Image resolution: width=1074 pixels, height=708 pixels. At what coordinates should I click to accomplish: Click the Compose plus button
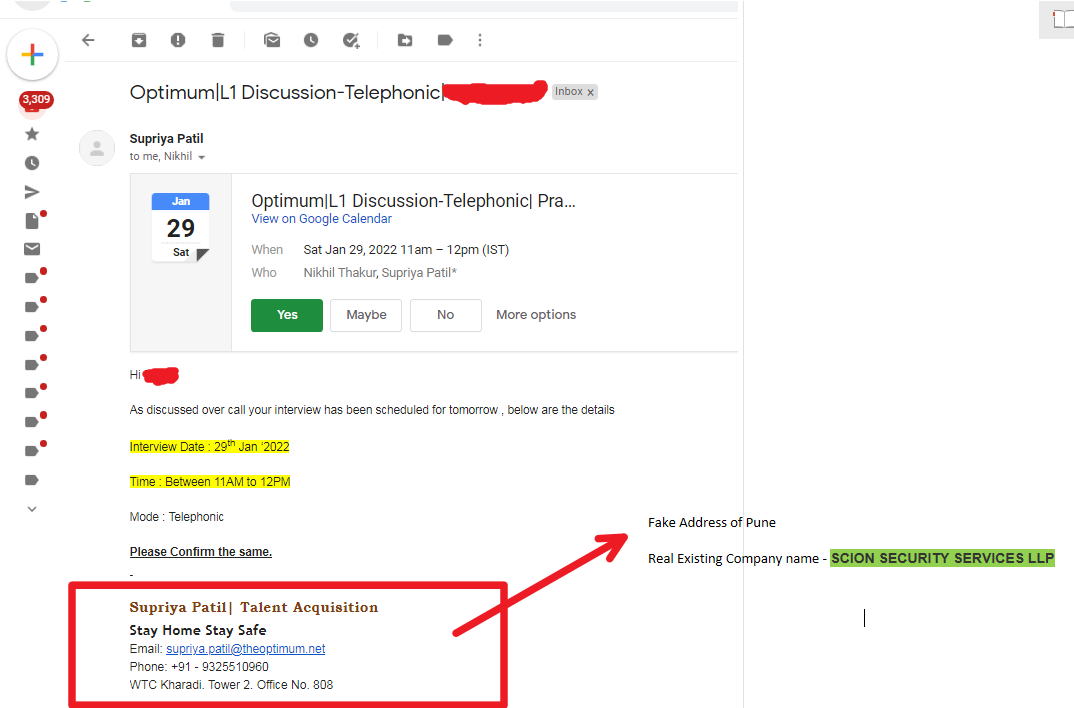point(32,55)
